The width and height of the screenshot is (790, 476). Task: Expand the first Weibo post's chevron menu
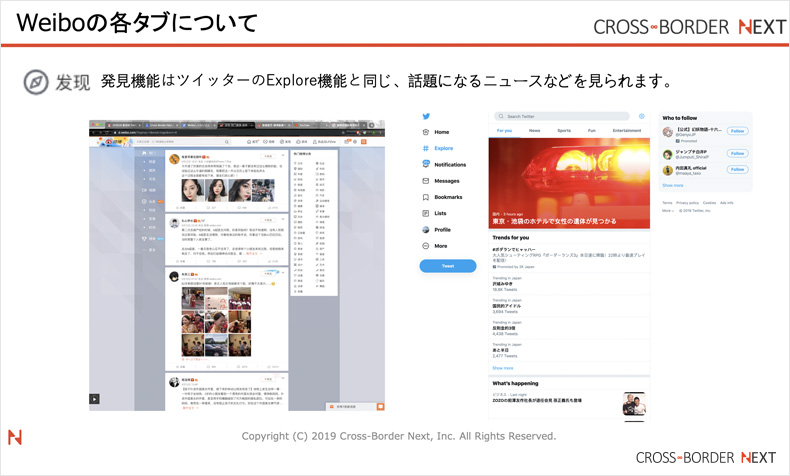tap(283, 155)
